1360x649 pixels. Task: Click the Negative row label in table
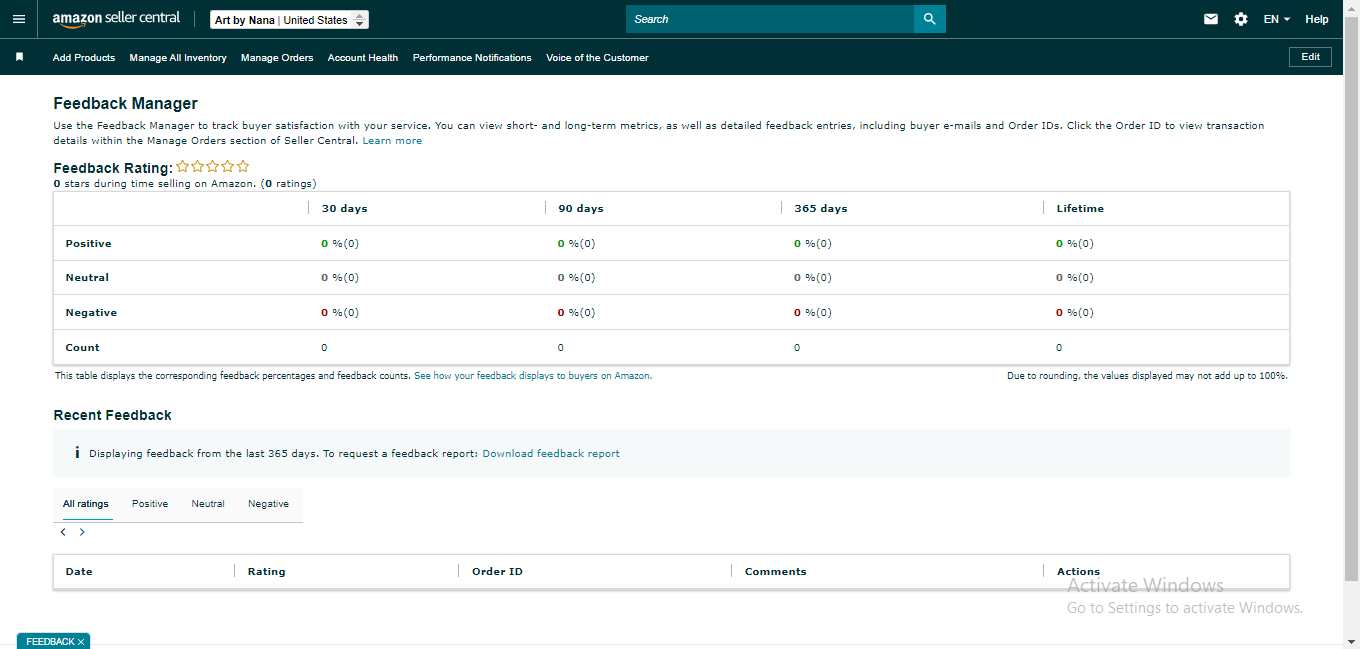(x=91, y=313)
